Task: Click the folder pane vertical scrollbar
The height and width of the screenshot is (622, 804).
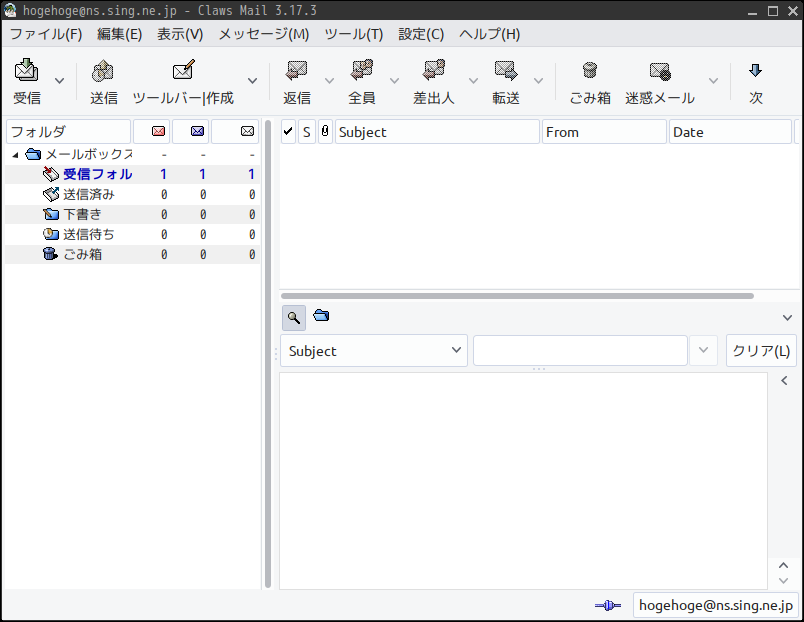Action: 268,354
